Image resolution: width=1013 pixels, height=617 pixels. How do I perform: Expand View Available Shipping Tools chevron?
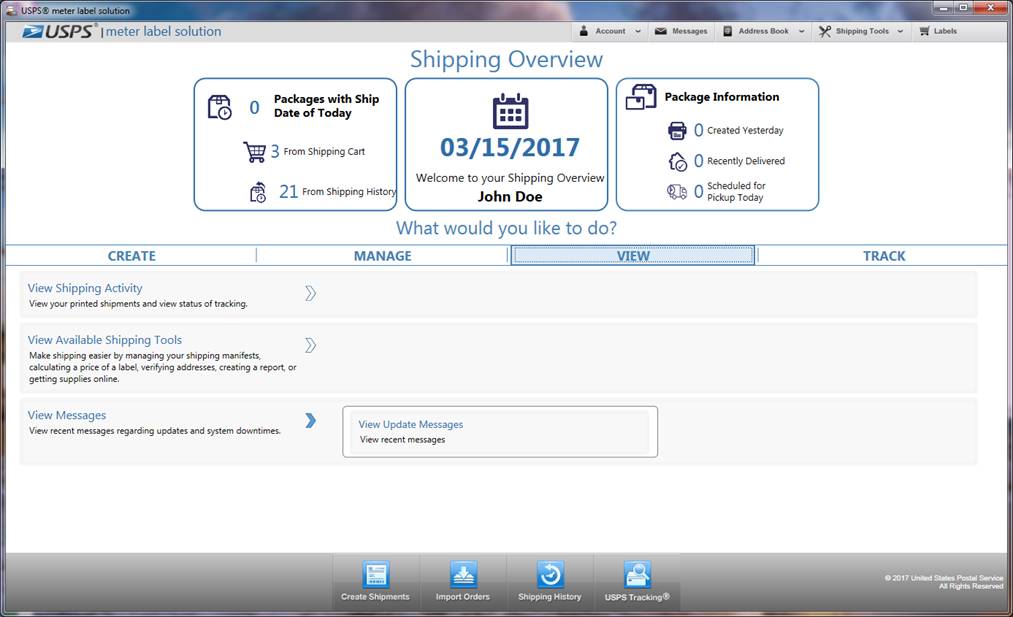311,345
